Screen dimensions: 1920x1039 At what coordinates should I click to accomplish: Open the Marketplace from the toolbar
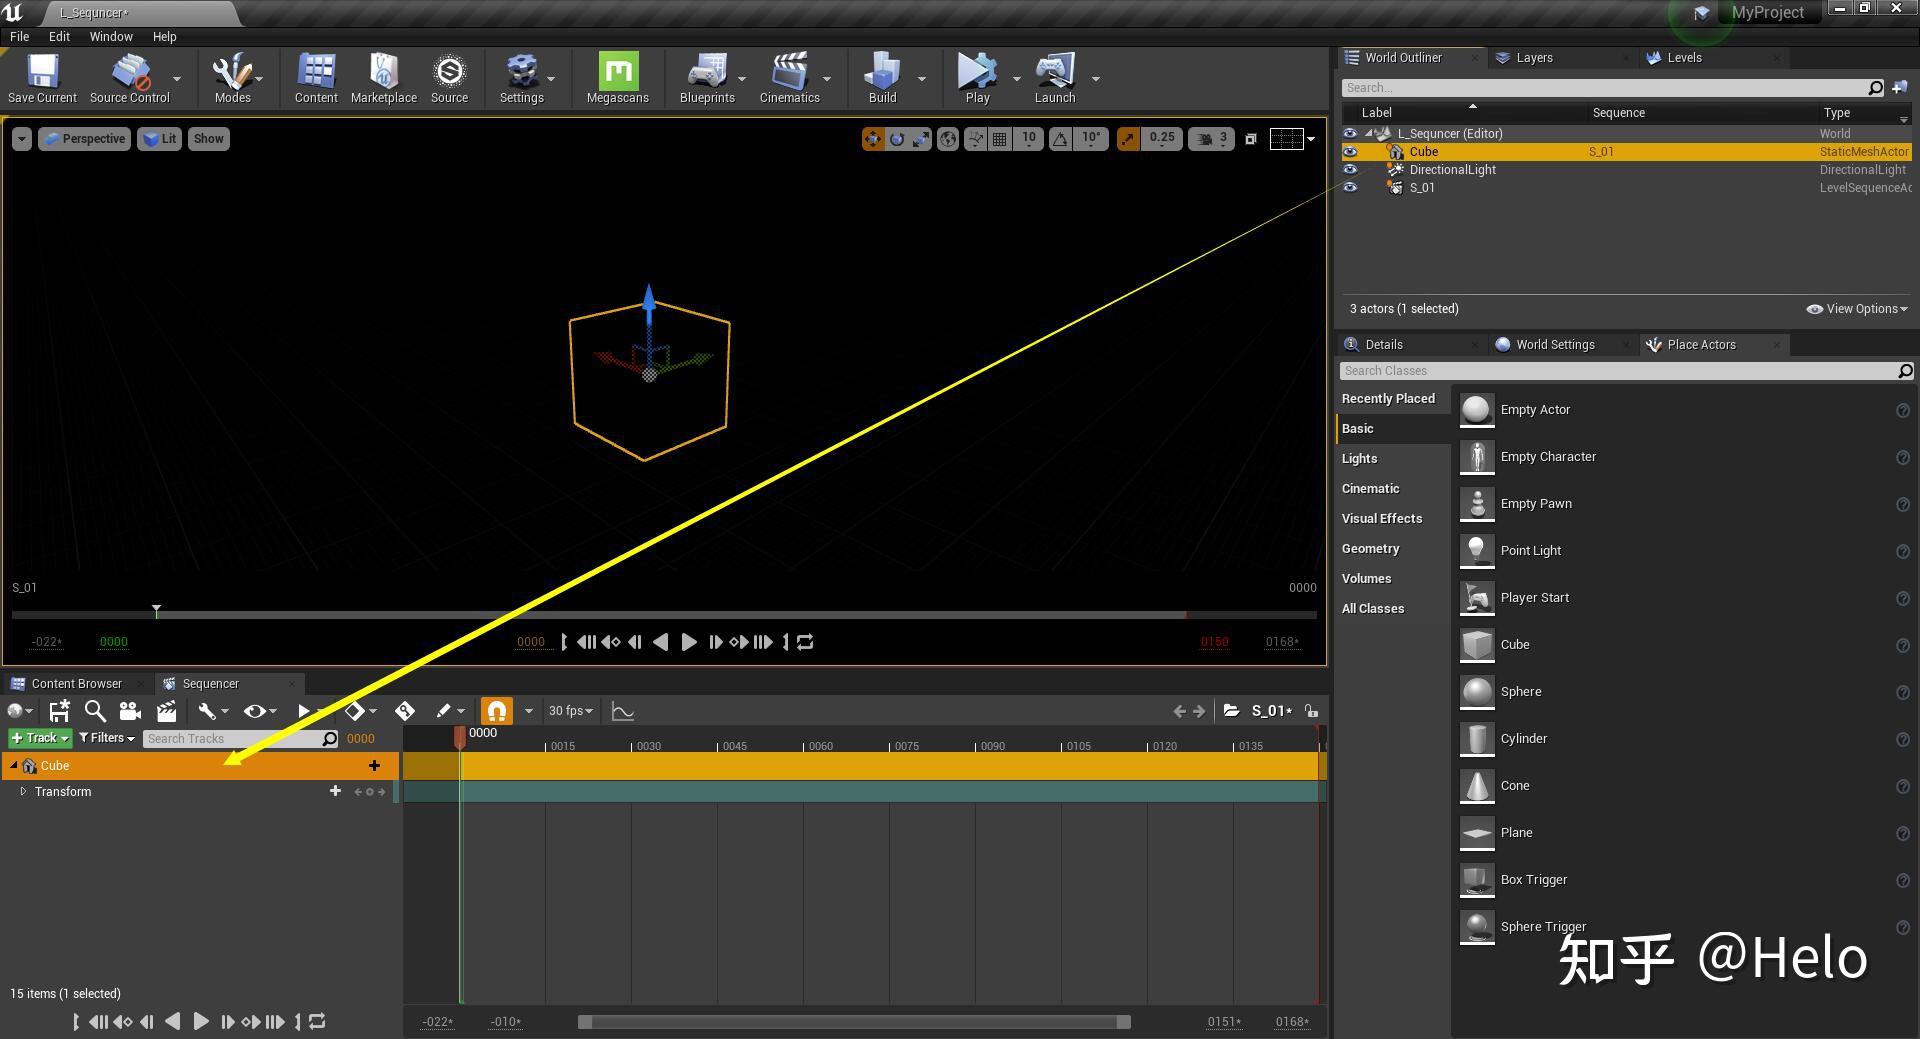click(x=383, y=78)
